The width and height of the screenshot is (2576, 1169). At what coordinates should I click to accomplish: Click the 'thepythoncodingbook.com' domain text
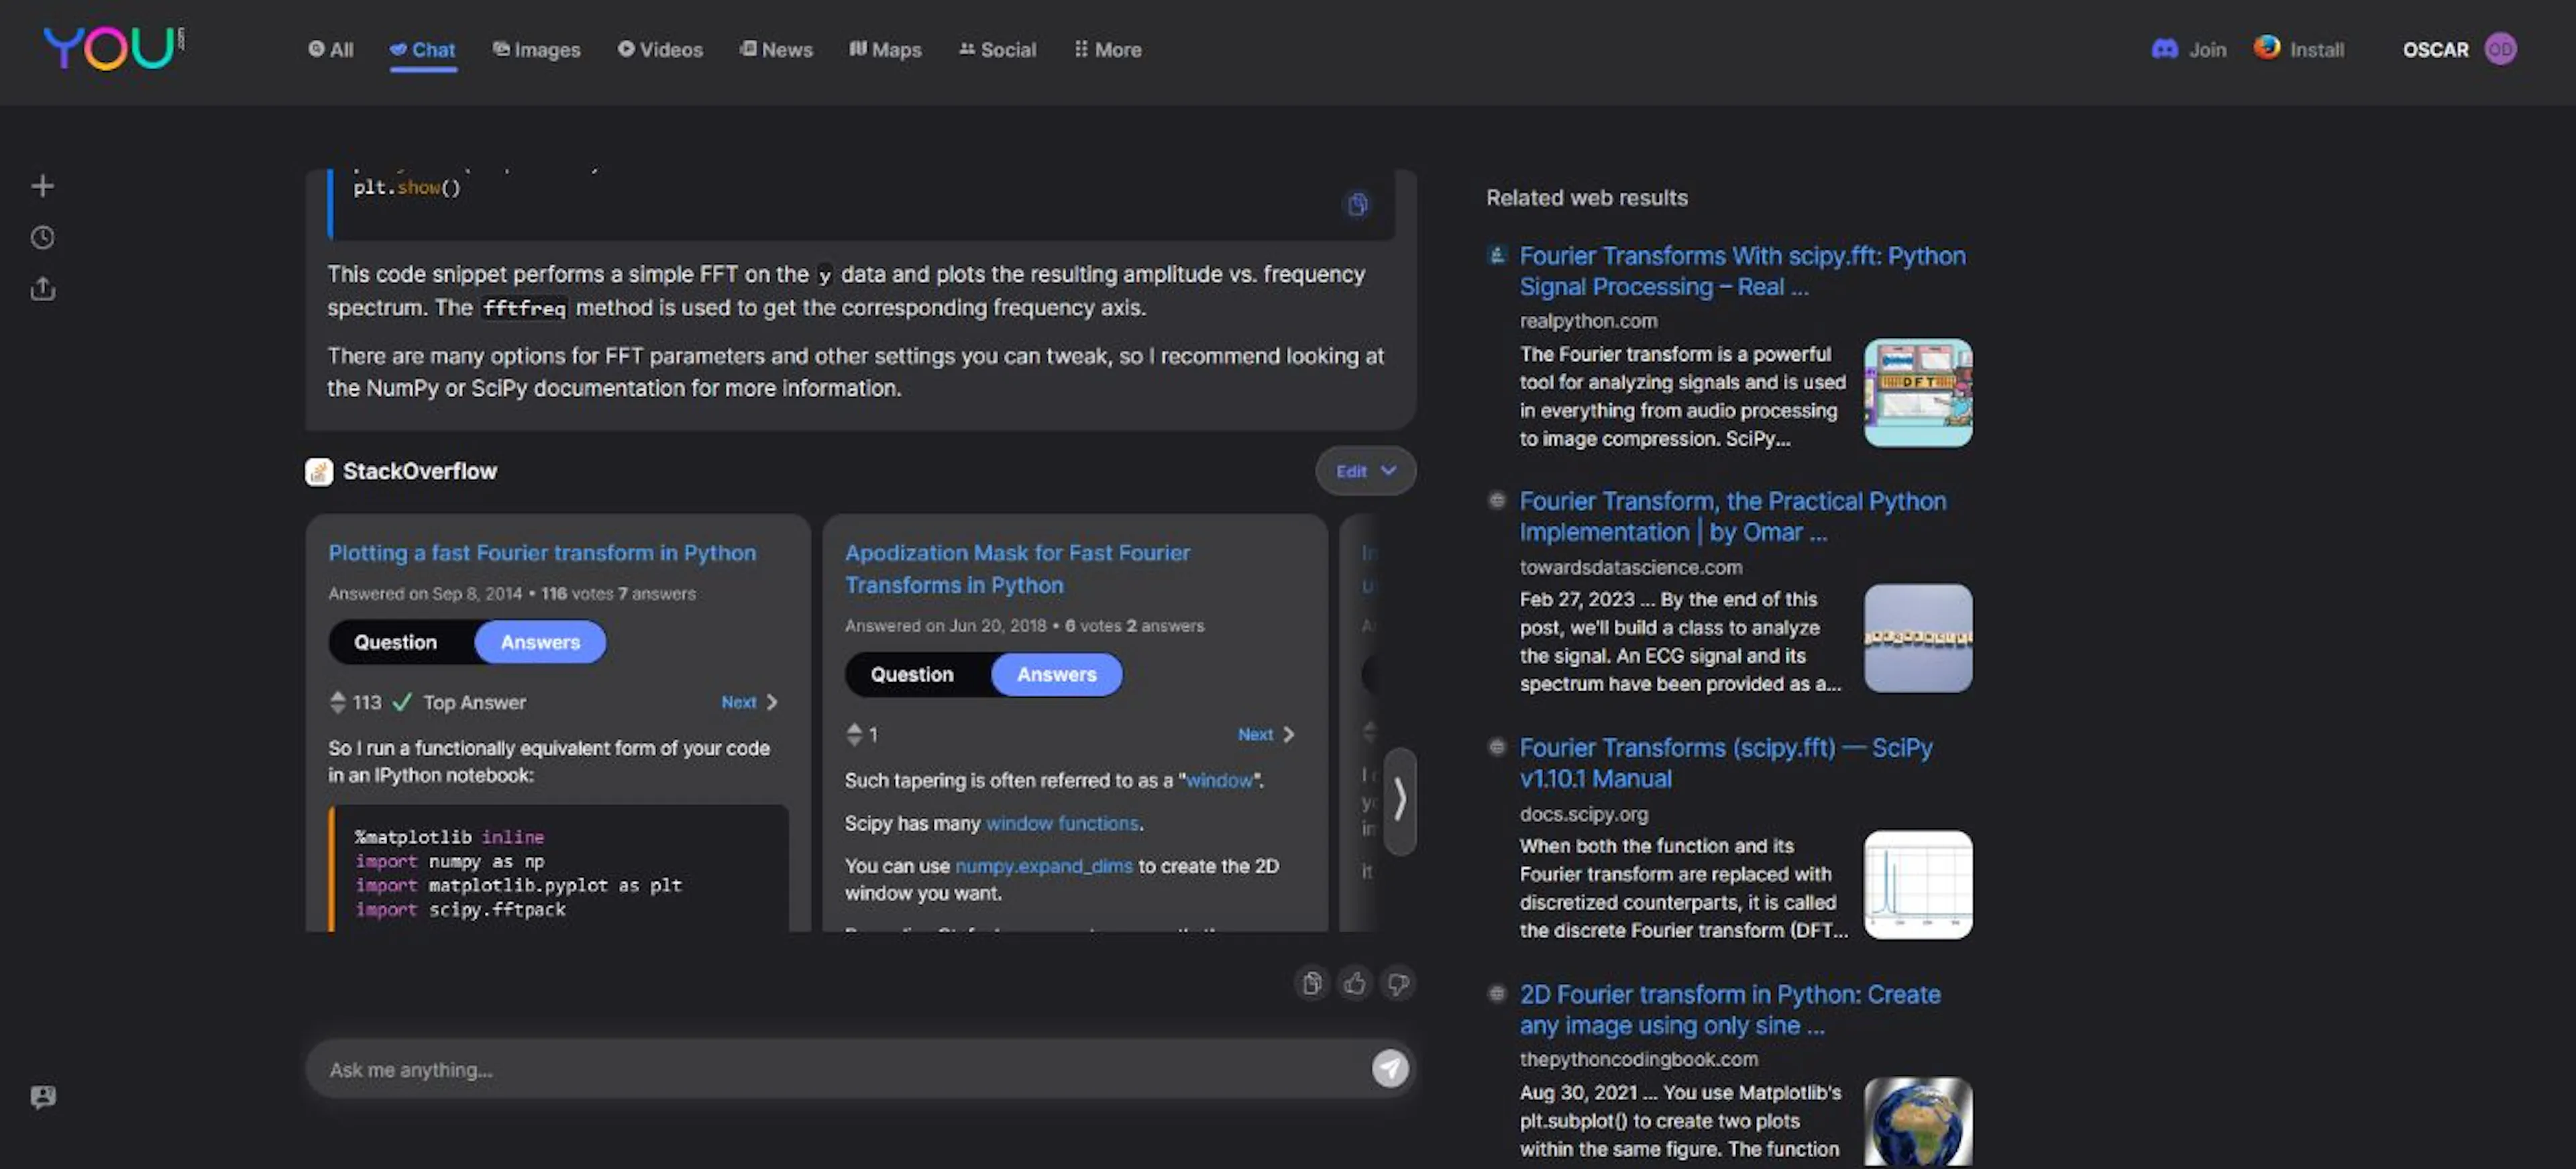[x=1639, y=1059]
